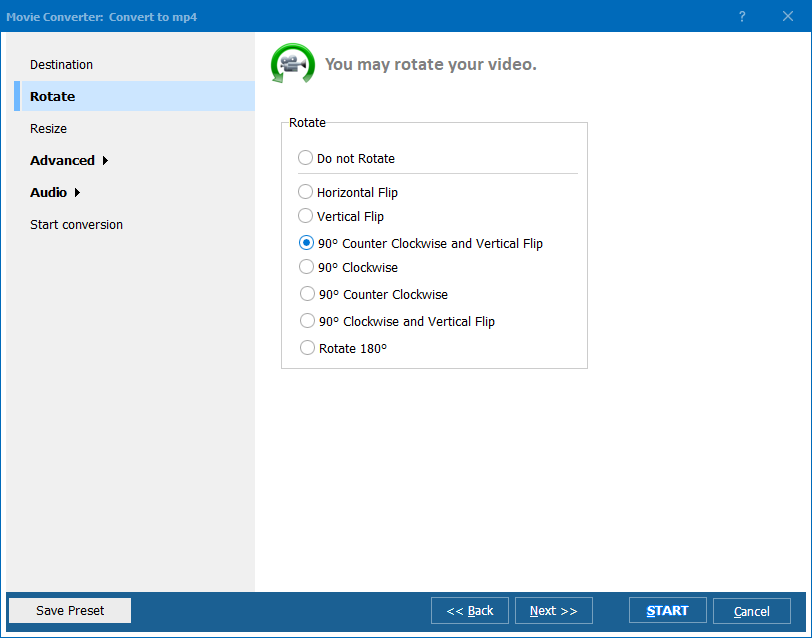Select the Do not Rotate option
The width and height of the screenshot is (812, 638).
click(305, 158)
